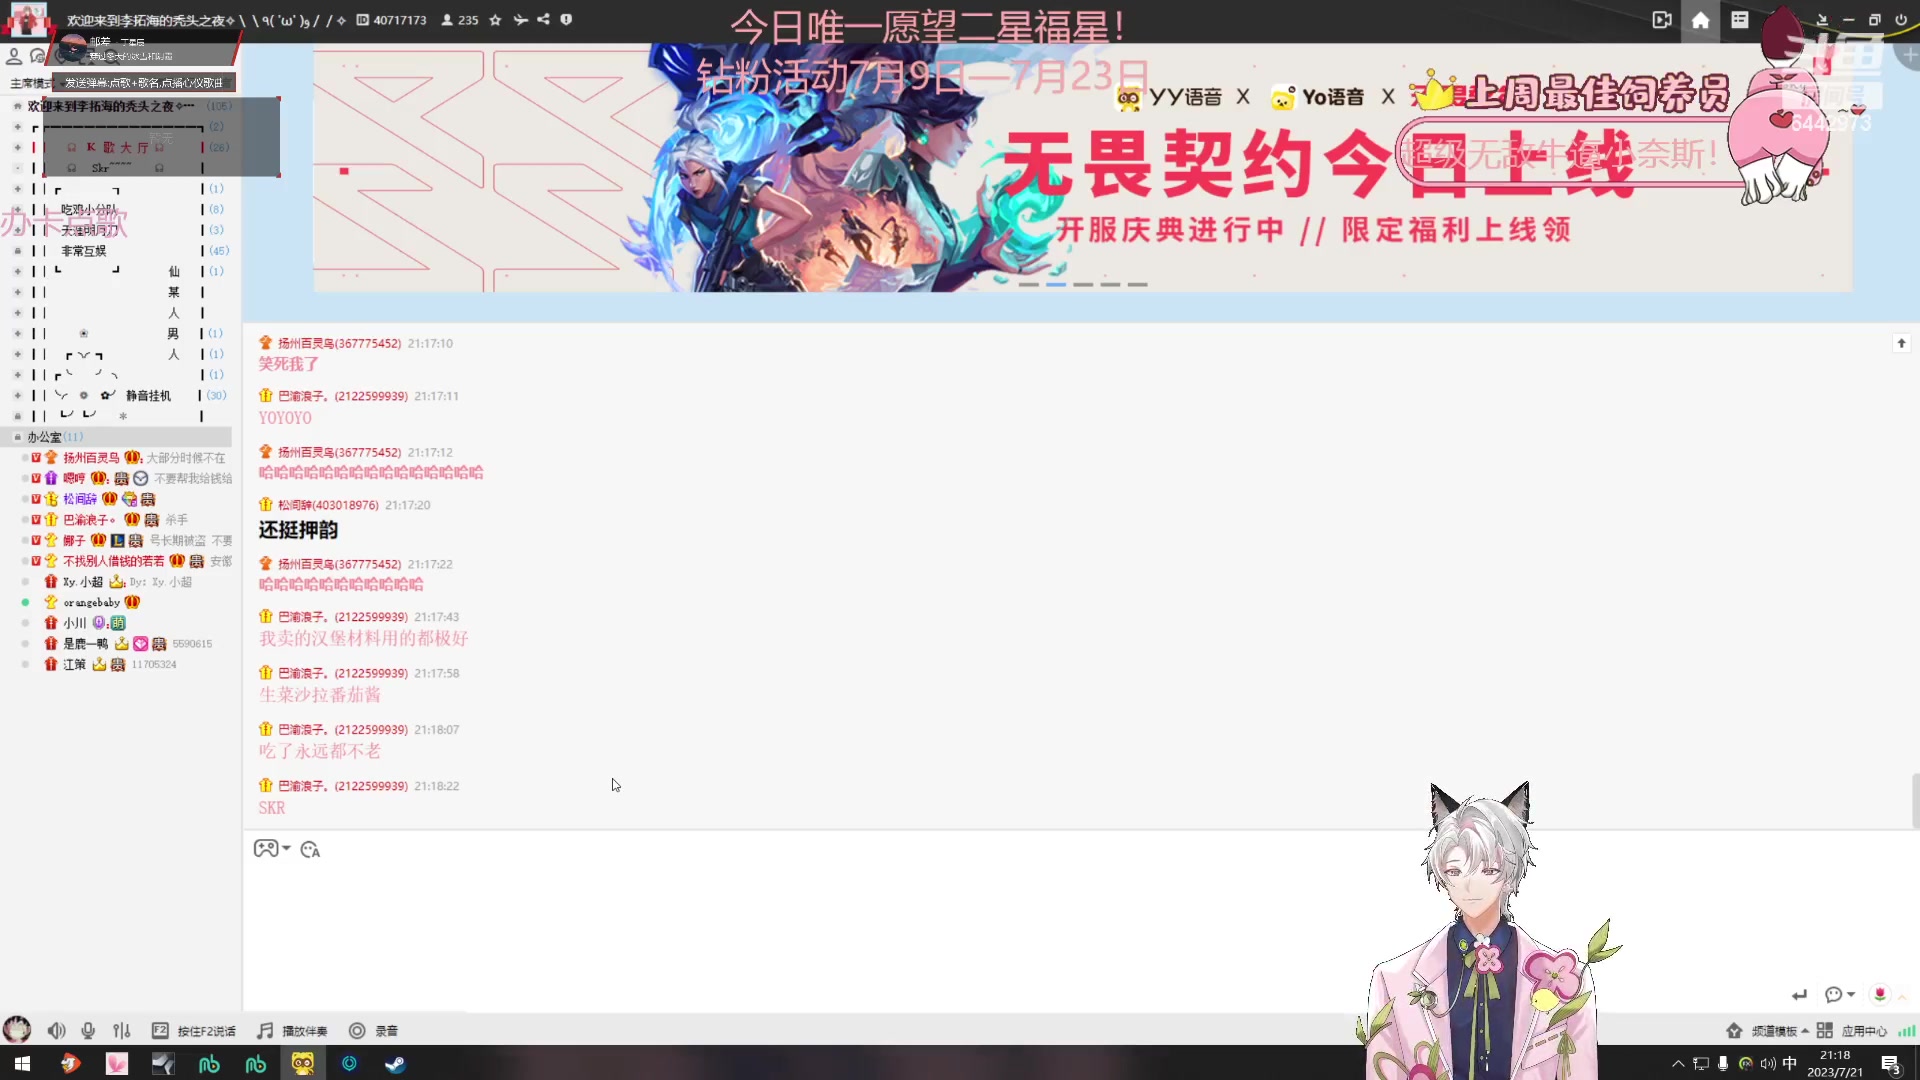Click the Windows Start button
Screen dimensions: 1920x1080
point(23,1064)
